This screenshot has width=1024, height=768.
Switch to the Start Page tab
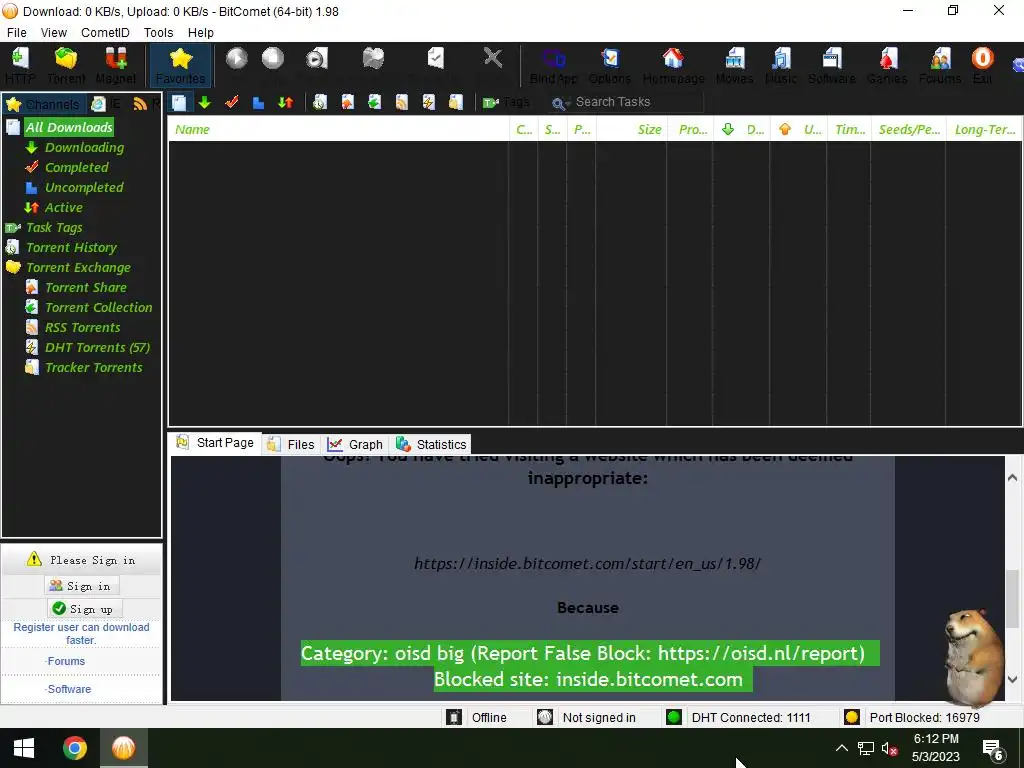[216, 443]
